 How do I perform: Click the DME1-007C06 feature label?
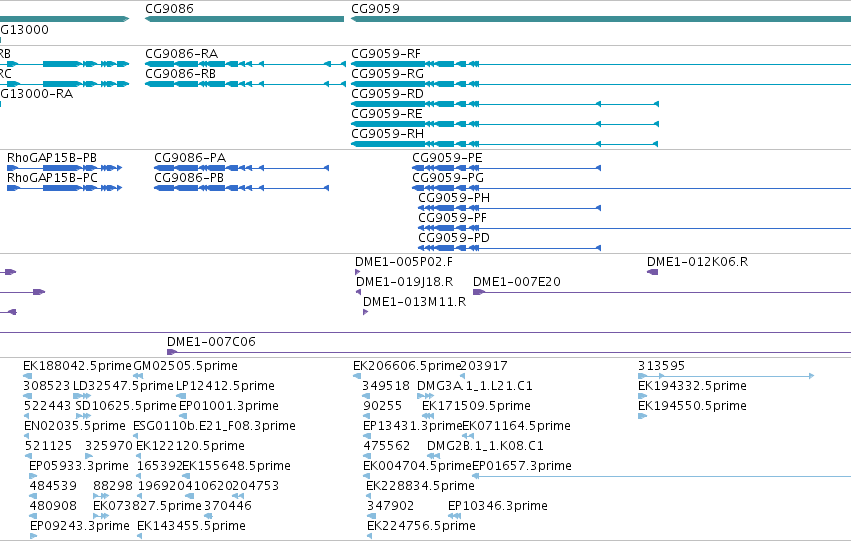point(211,342)
